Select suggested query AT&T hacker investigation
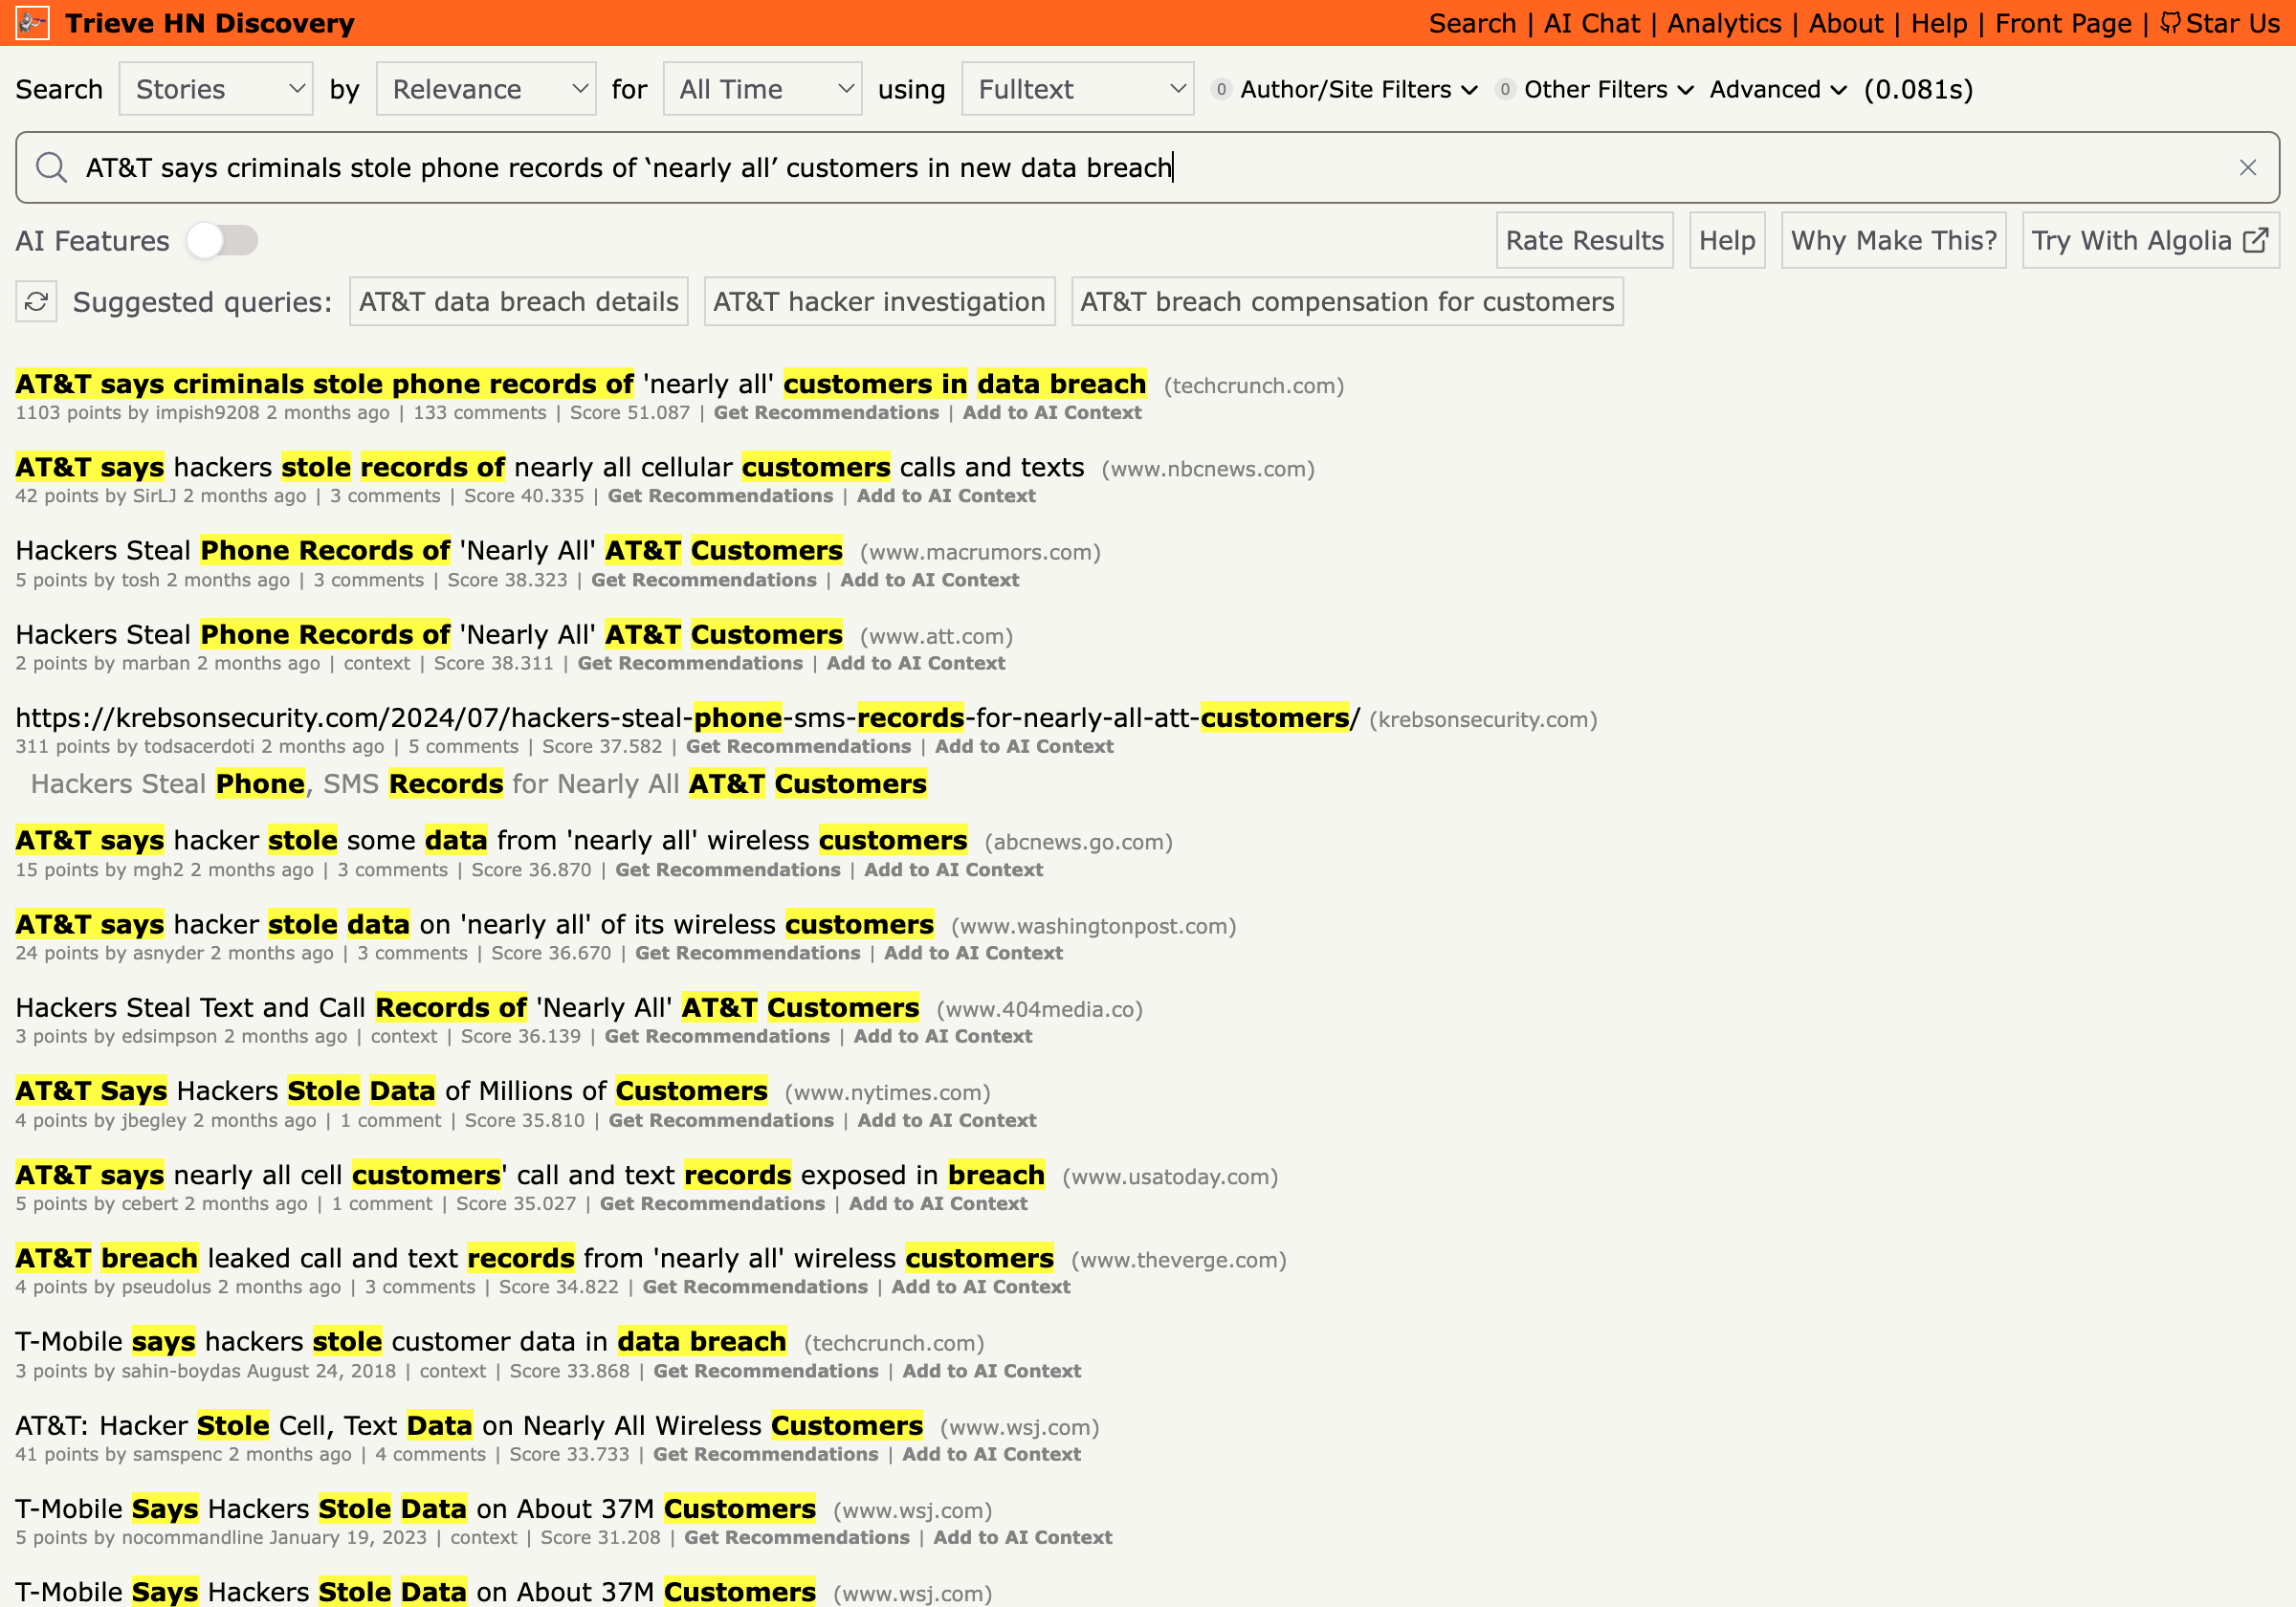 coord(879,301)
